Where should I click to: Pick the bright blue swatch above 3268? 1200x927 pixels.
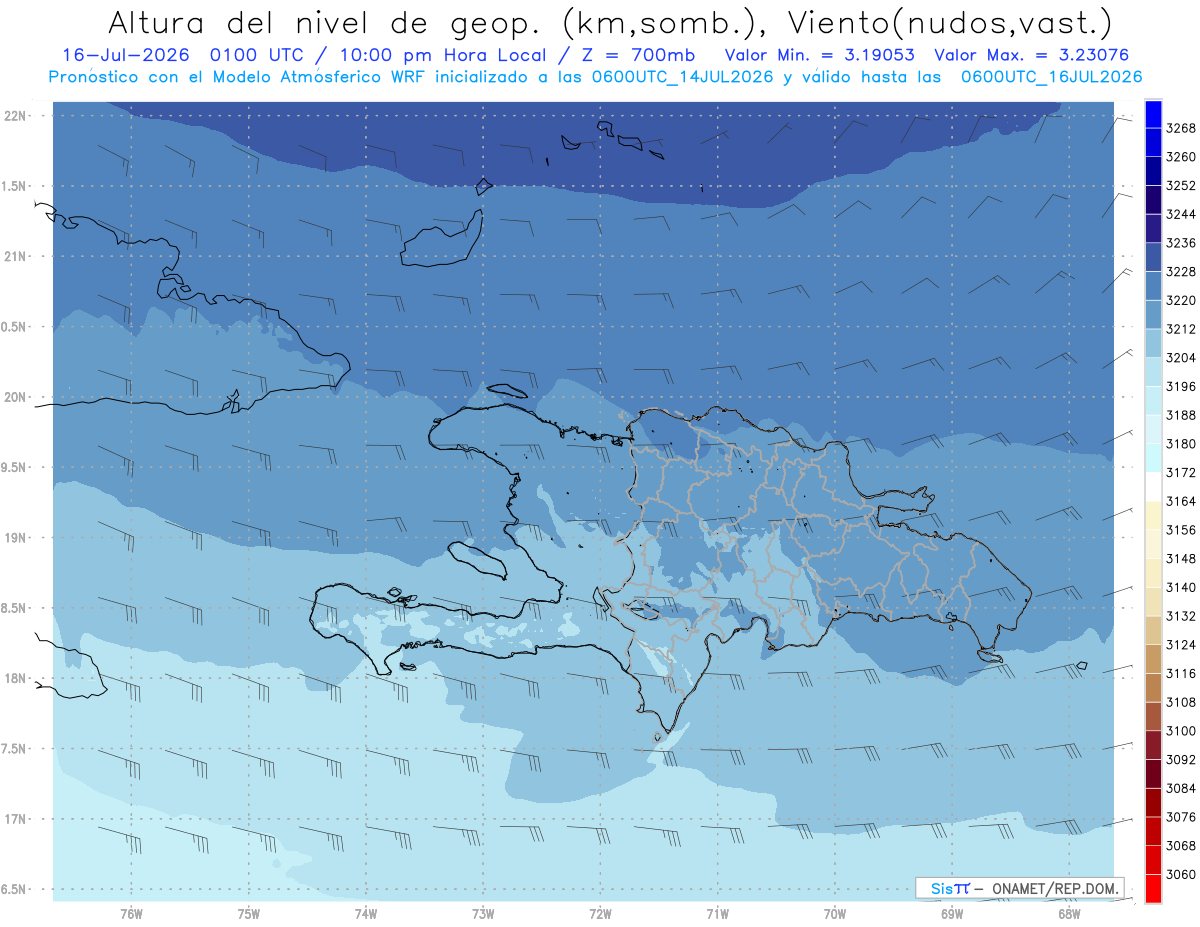pyautogui.click(x=1152, y=113)
